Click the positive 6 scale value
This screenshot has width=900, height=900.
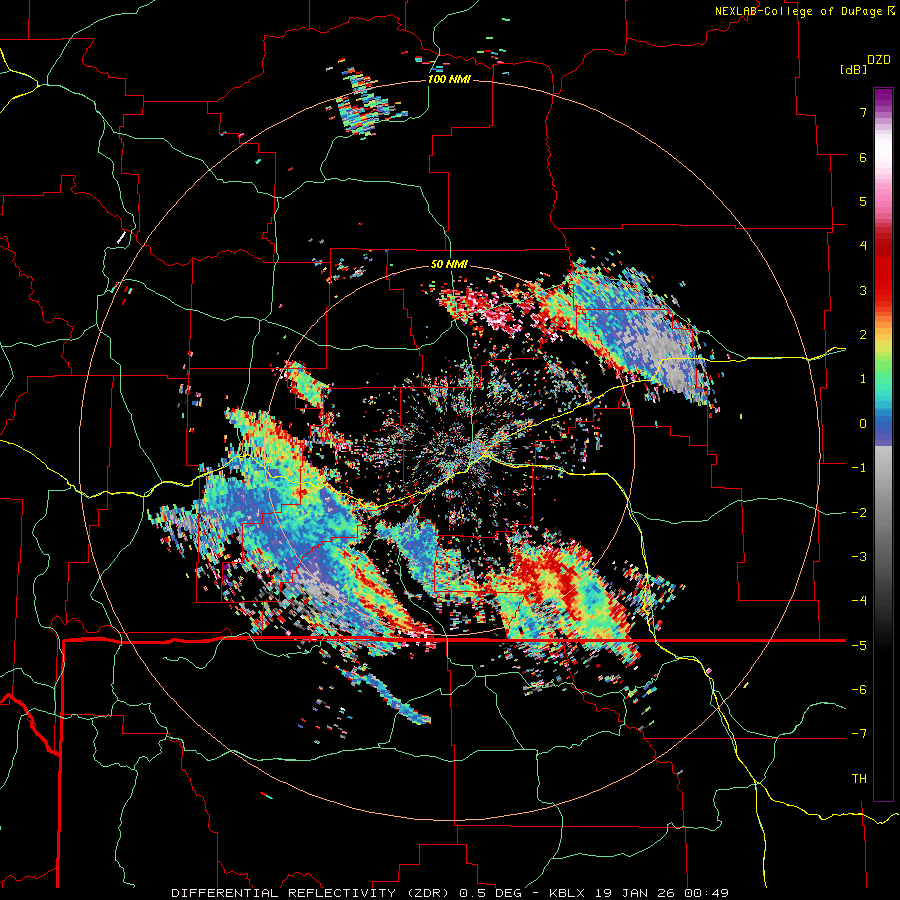(863, 157)
